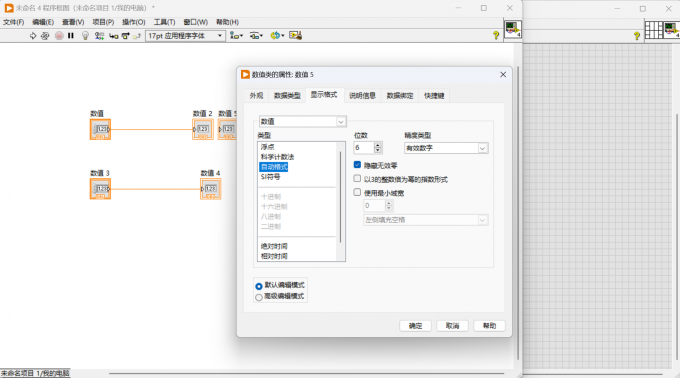Open the 精度类型 有效数字 dropdown
The width and height of the screenshot is (680, 378).
[x=446, y=148]
